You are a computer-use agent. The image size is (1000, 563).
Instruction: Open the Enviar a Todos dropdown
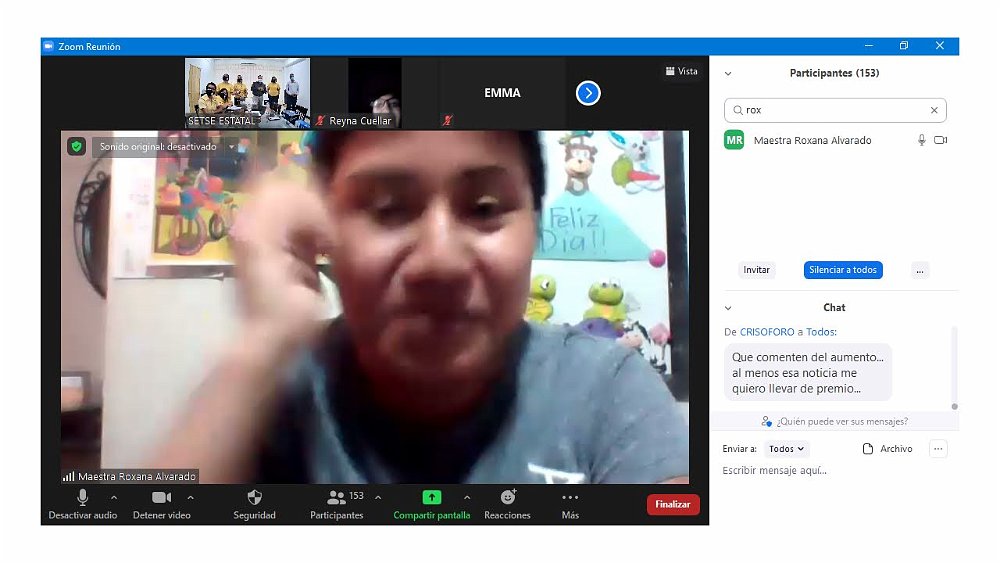coord(786,449)
